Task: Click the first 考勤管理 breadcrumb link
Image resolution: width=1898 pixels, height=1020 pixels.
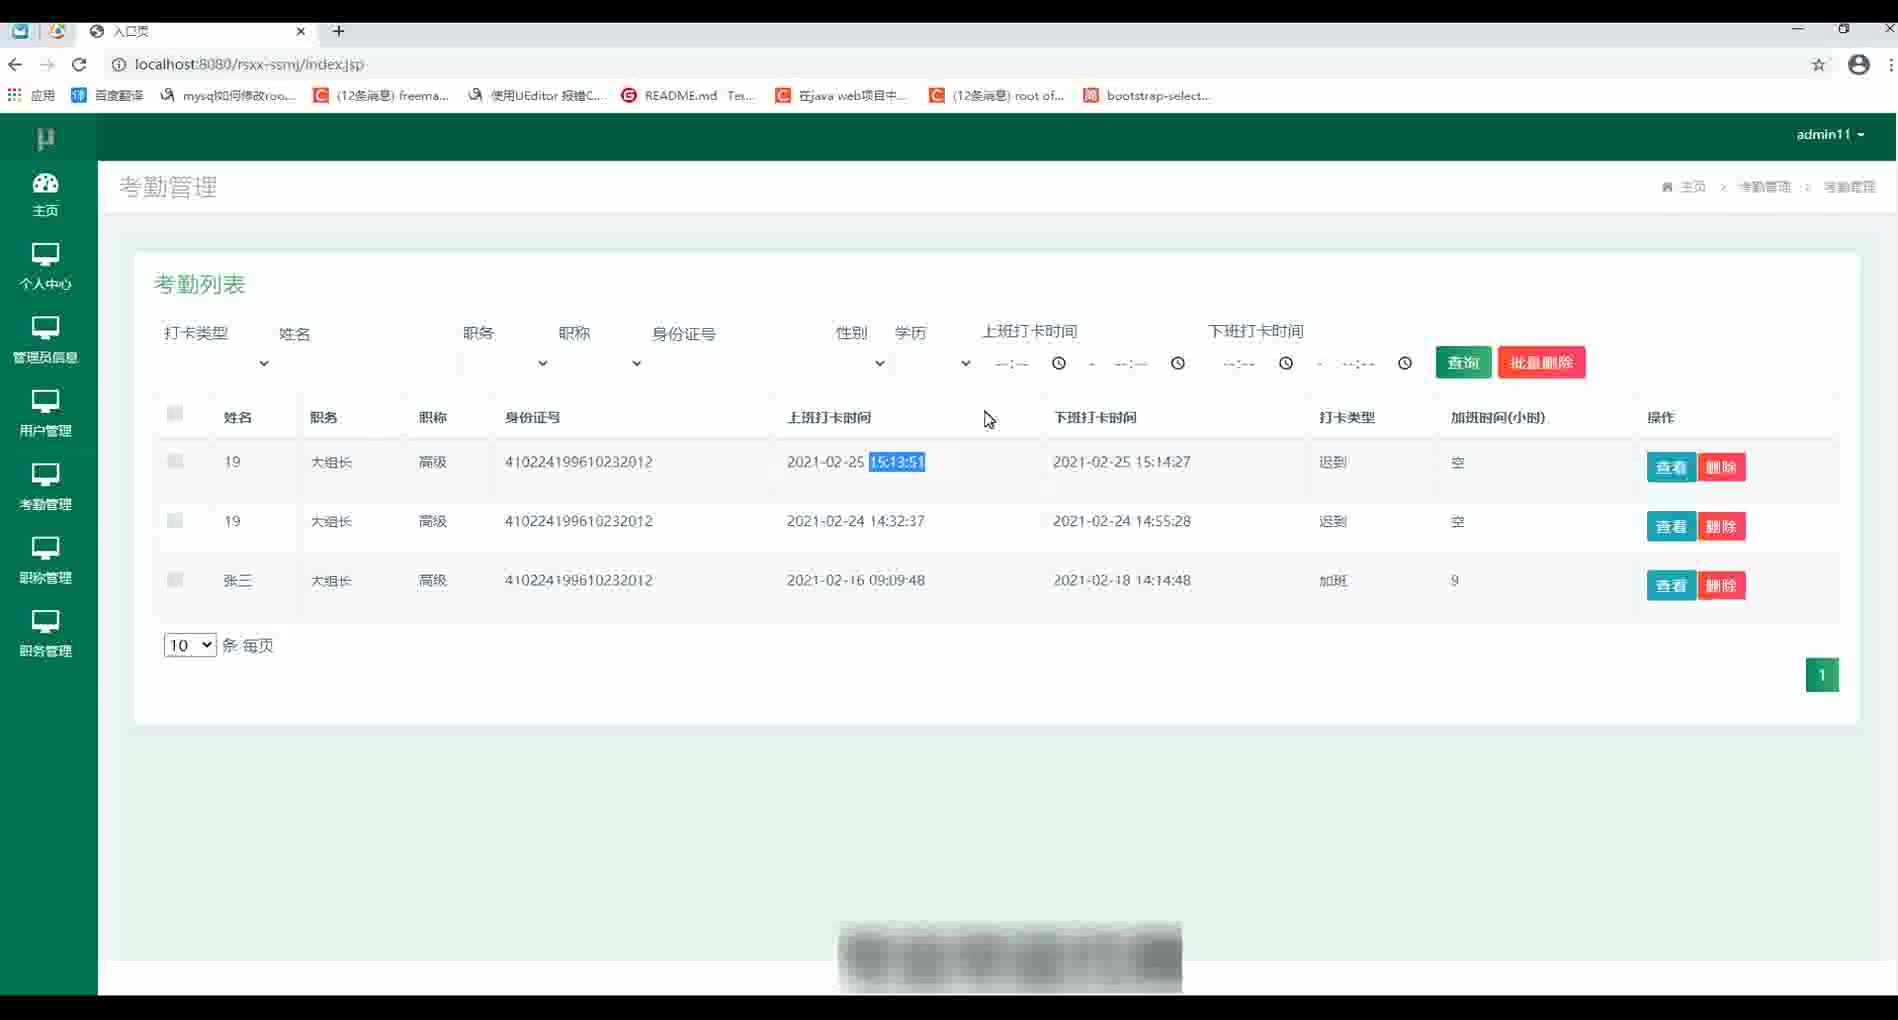Action: [x=1764, y=187]
